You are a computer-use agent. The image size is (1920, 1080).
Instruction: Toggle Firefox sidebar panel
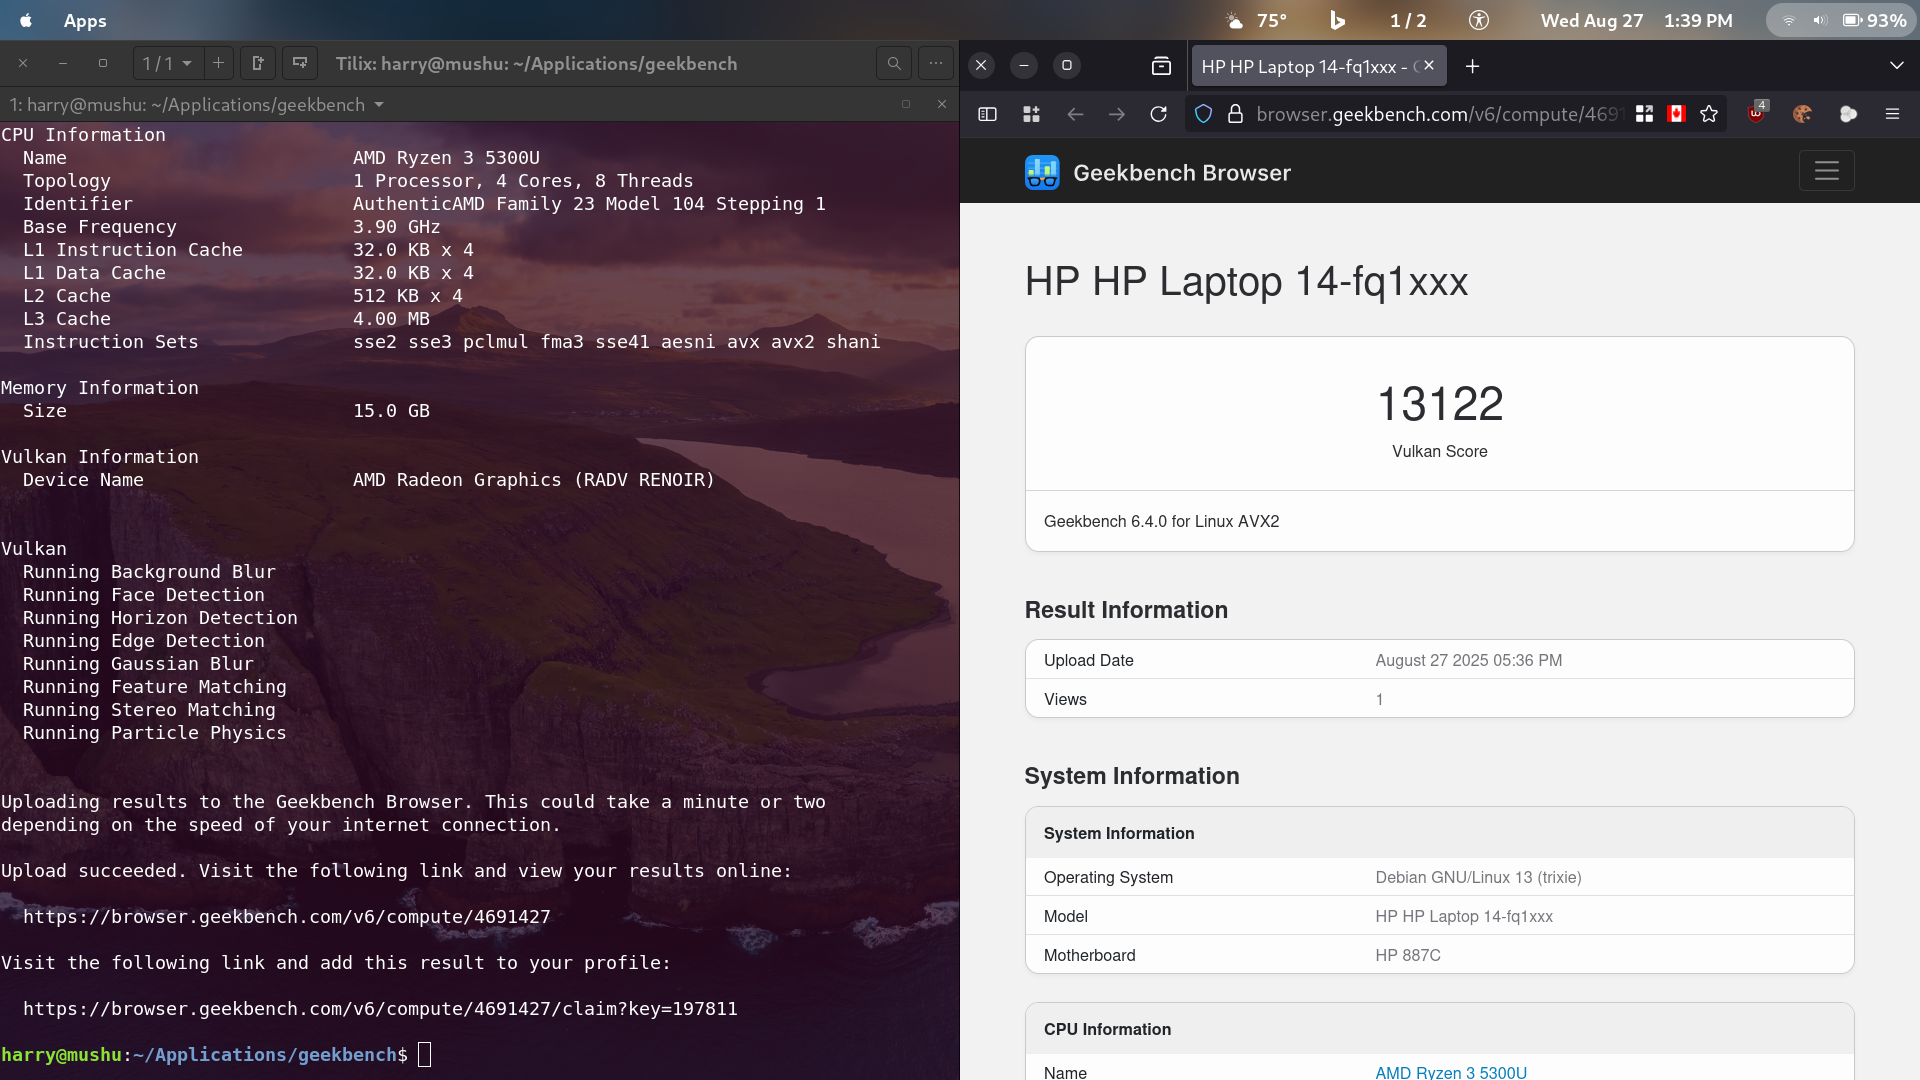tap(987, 115)
